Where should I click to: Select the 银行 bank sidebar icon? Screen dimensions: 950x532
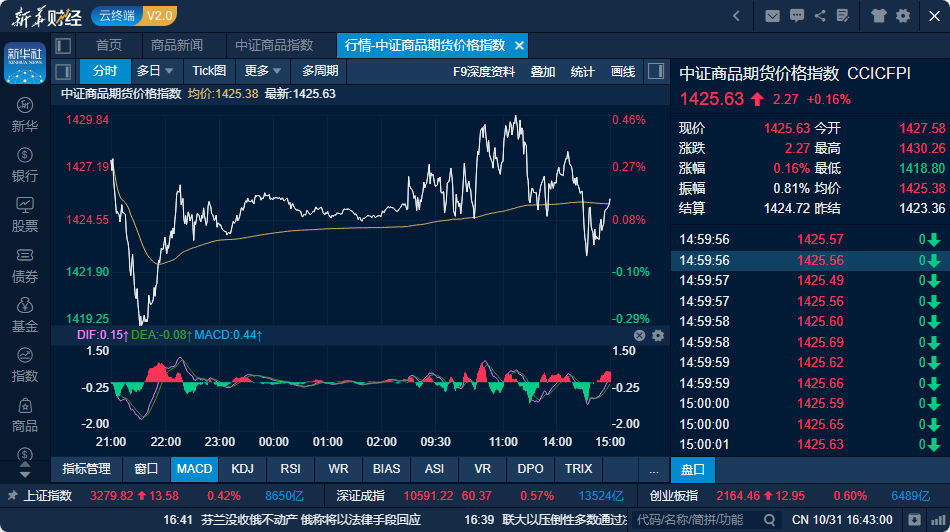click(x=25, y=164)
